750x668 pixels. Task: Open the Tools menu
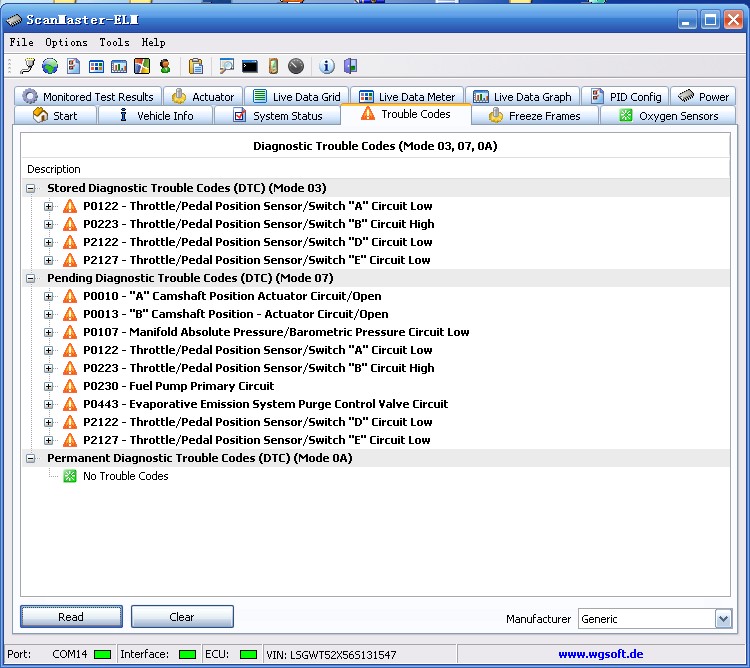click(114, 42)
